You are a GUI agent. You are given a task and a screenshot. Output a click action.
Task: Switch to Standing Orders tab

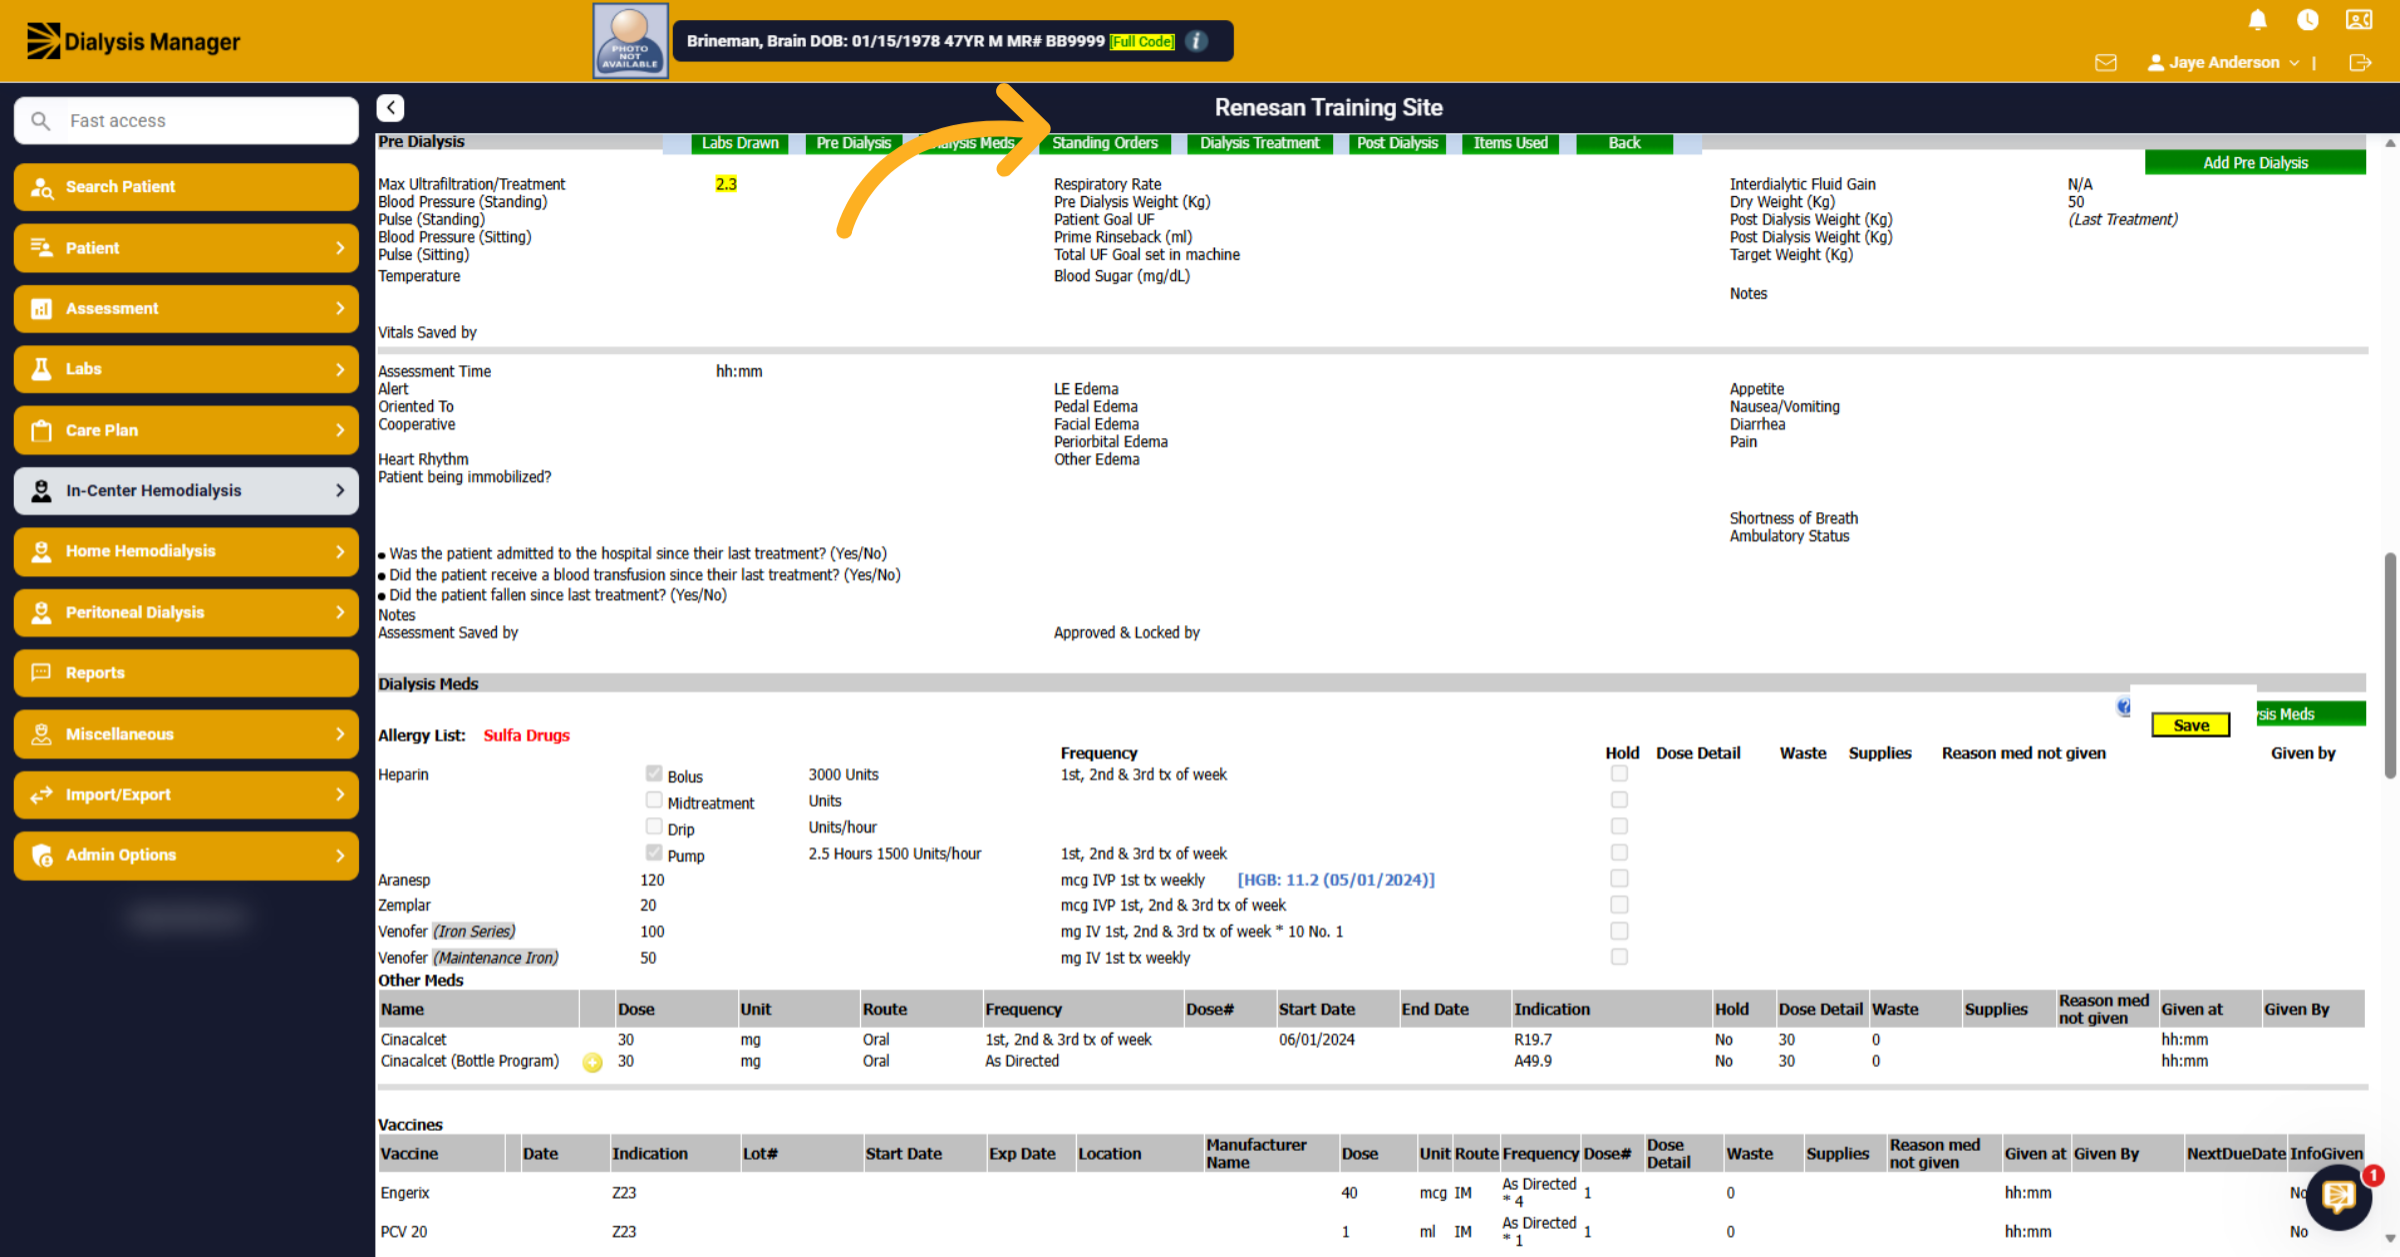(1105, 143)
